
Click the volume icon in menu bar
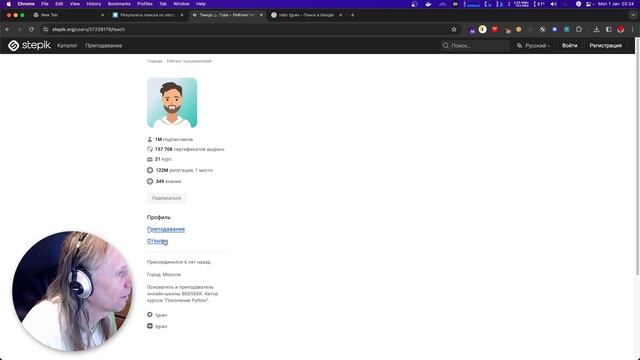(x=553, y=4)
